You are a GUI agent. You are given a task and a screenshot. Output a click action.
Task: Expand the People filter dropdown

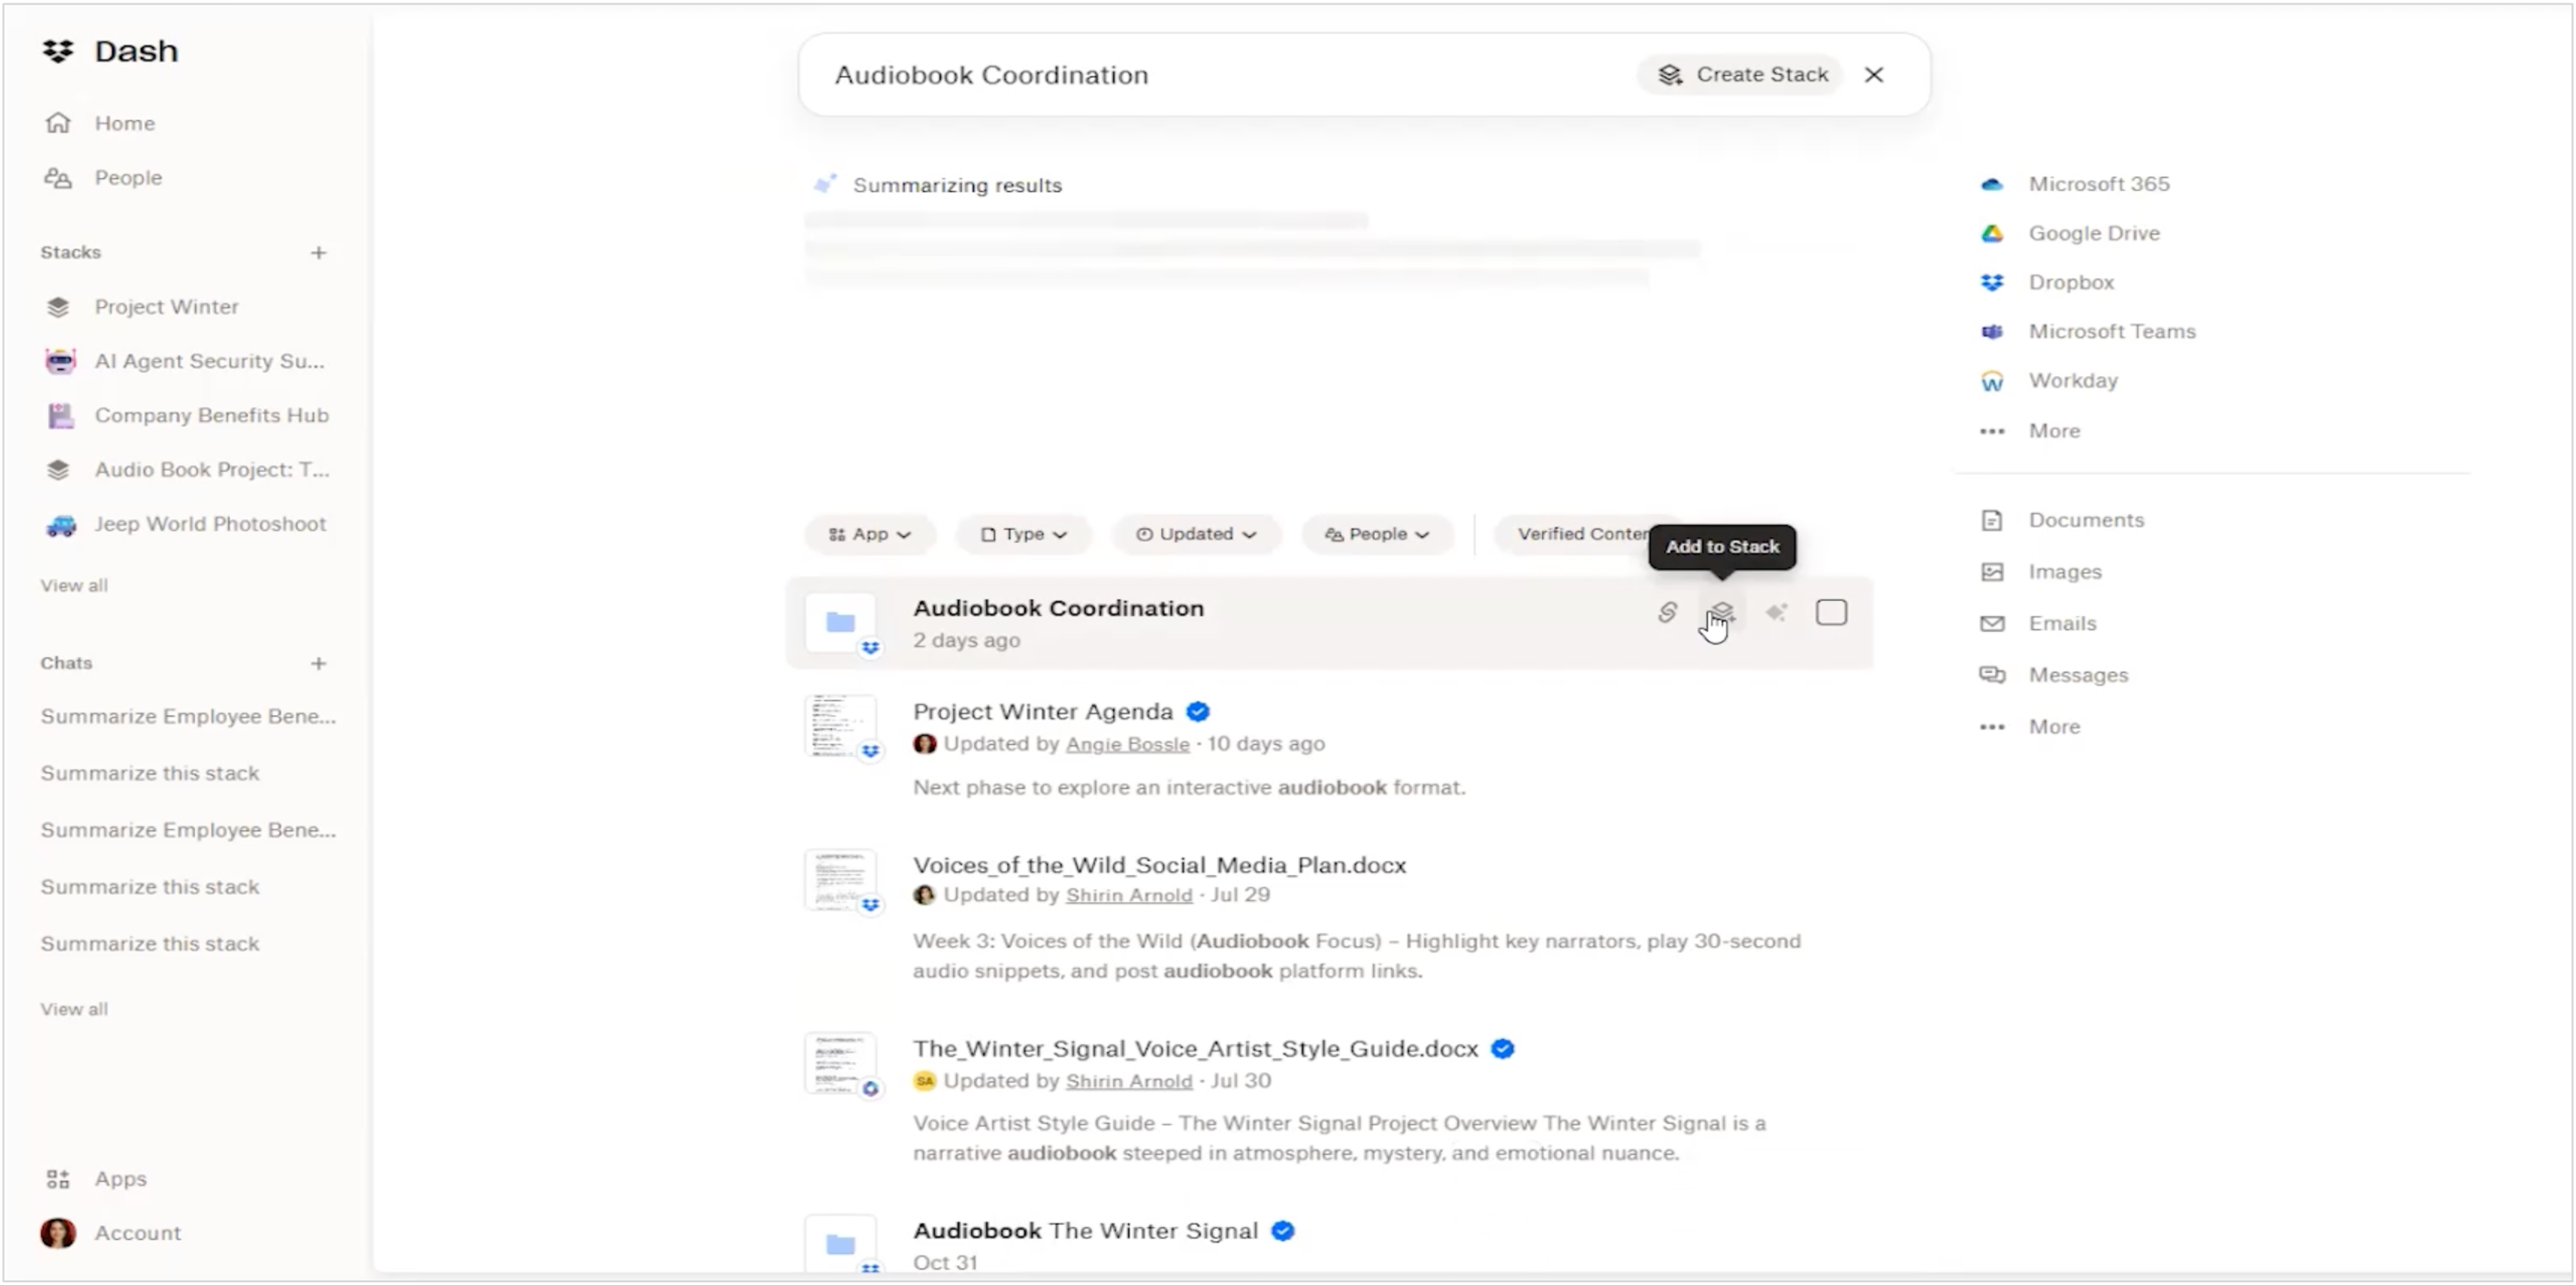click(x=1377, y=534)
